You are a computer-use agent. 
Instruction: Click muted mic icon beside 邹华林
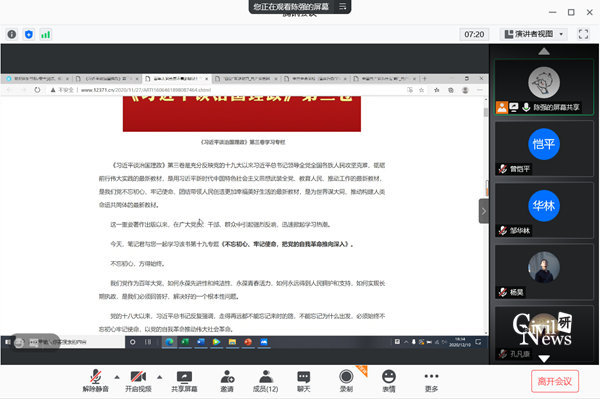tap(502, 230)
